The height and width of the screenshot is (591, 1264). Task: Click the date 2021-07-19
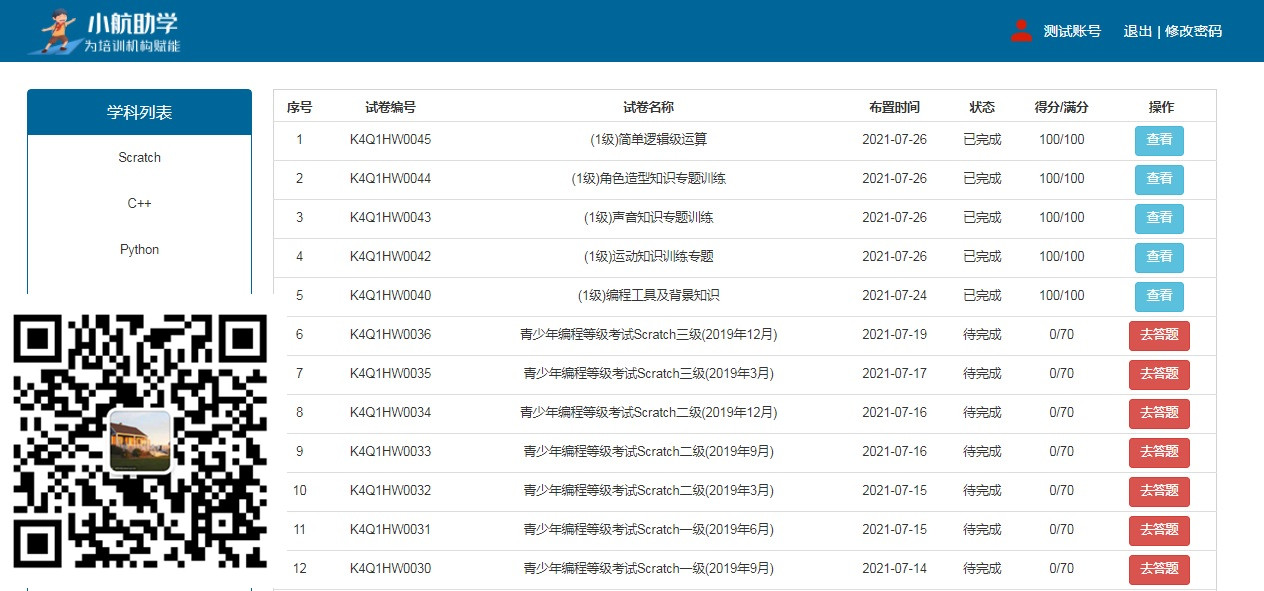[894, 335]
